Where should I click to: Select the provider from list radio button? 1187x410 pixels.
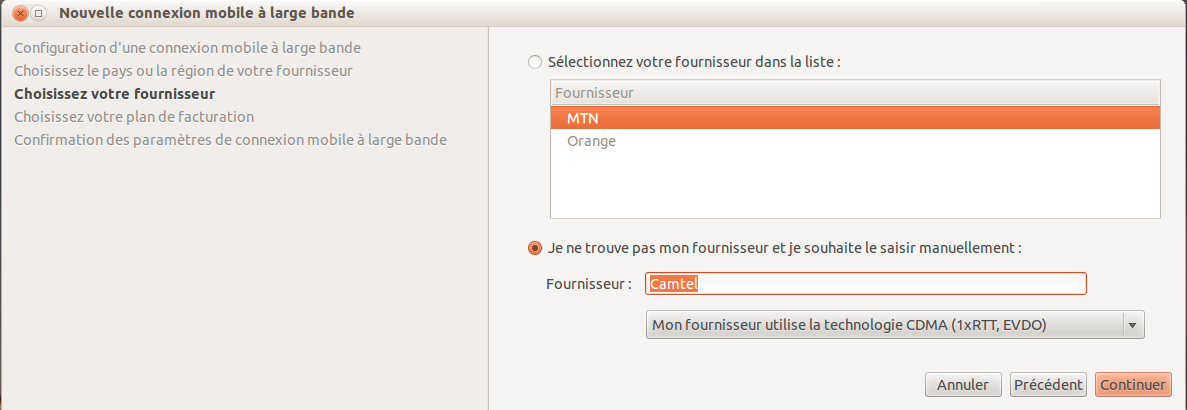click(535, 62)
